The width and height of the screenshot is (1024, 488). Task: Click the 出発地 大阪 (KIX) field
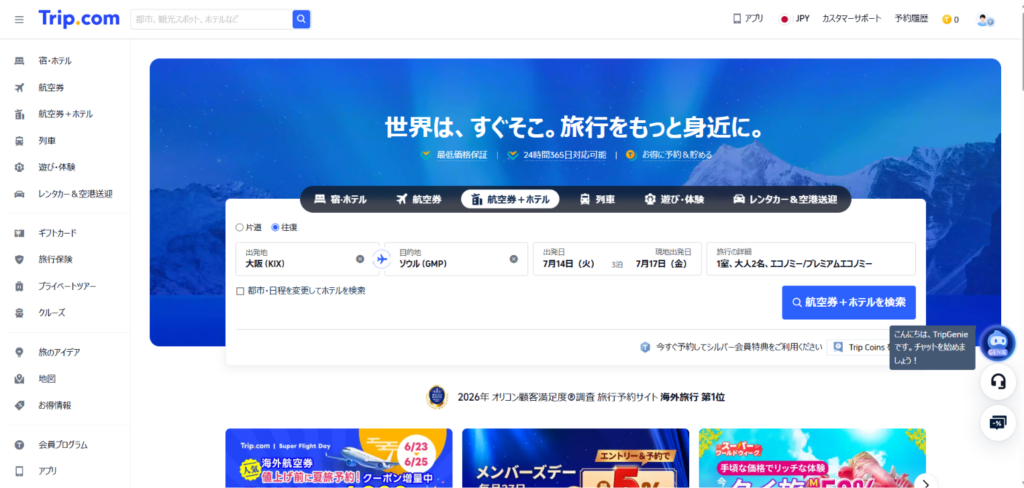point(307,259)
